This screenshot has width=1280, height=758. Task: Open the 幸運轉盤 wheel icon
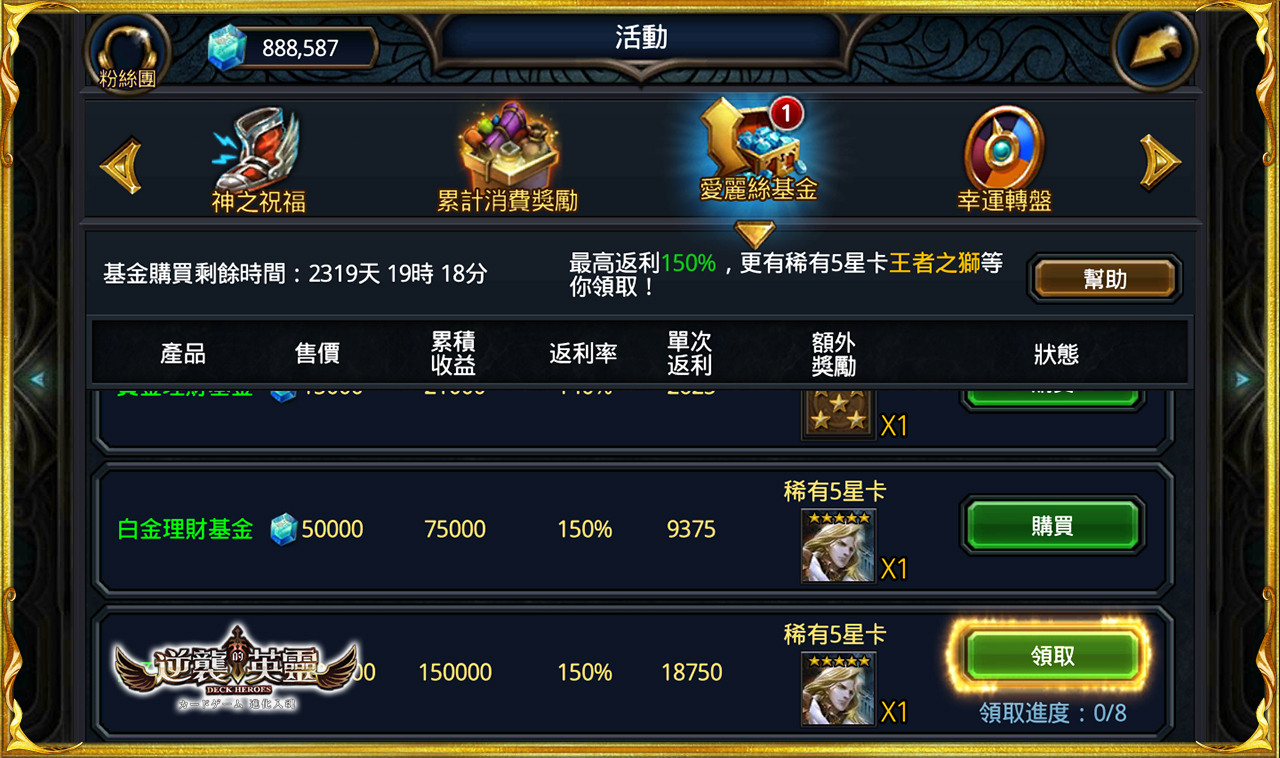click(x=1004, y=148)
